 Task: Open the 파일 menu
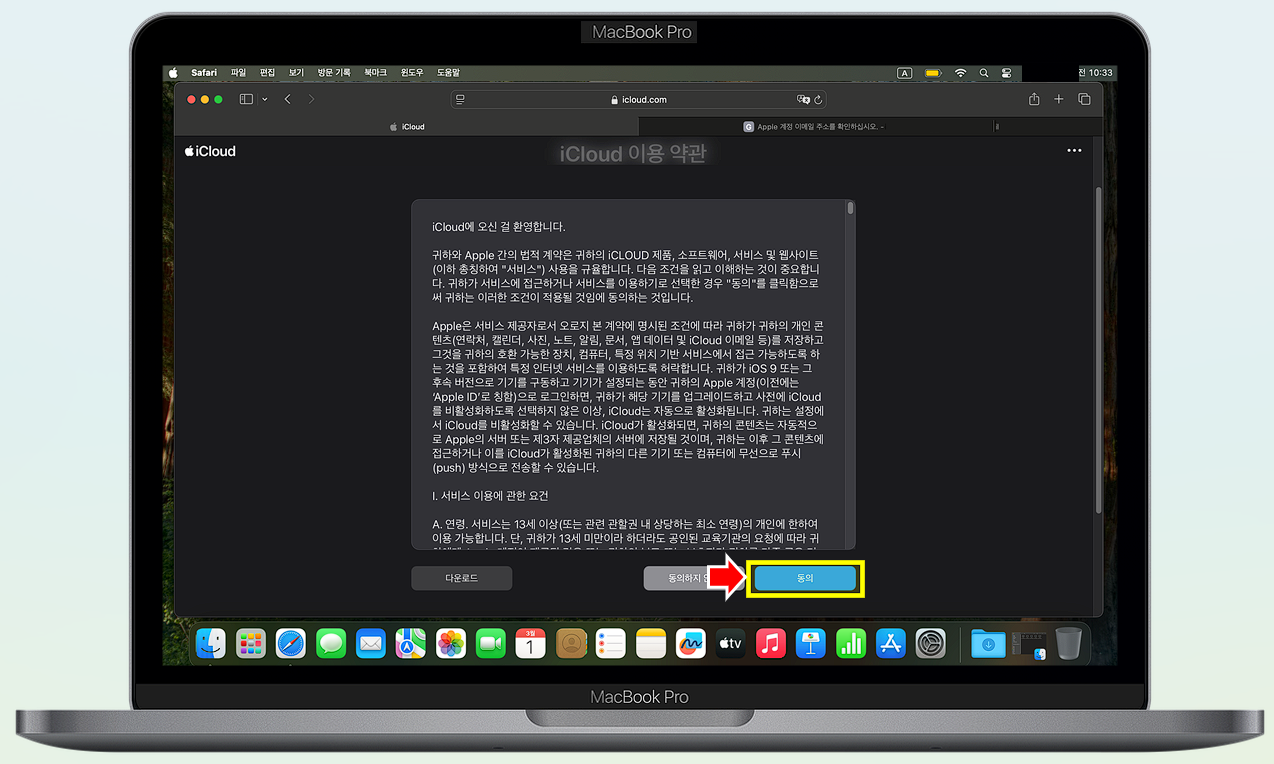coord(238,73)
